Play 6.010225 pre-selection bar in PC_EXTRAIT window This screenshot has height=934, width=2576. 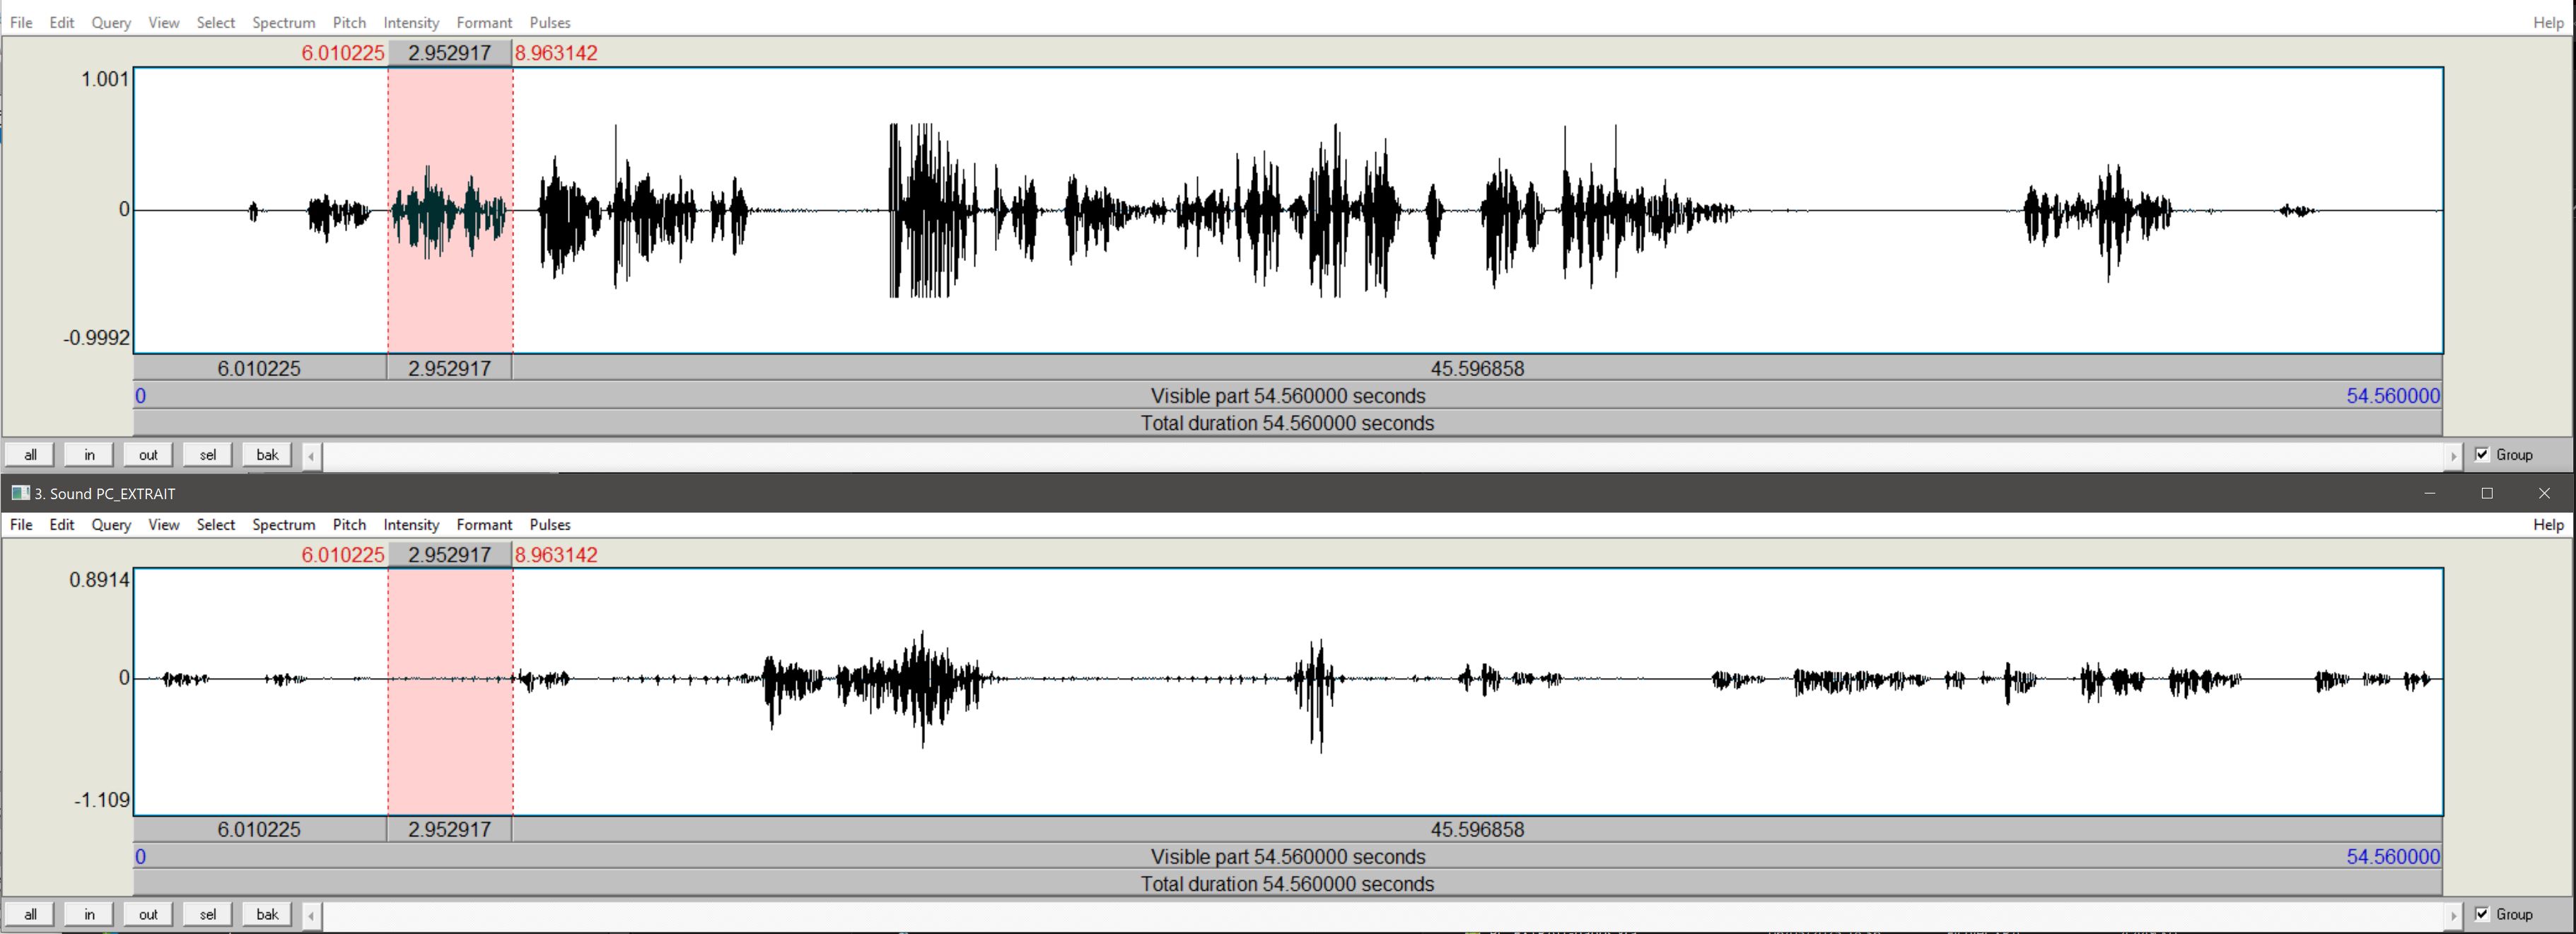[x=260, y=829]
